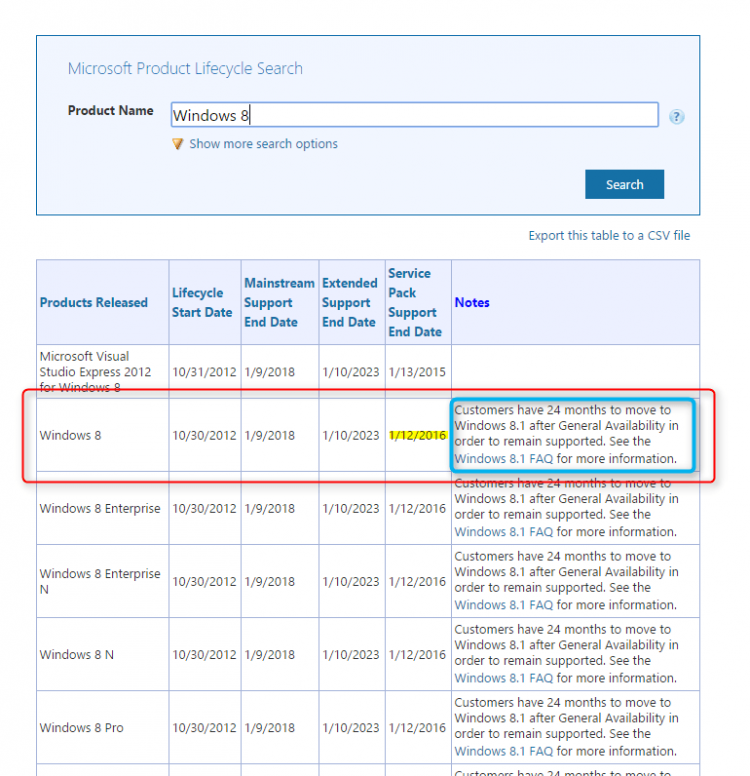Click 1/10/2023 date in Windows 8 Pro row
750x776 pixels.
(350, 728)
